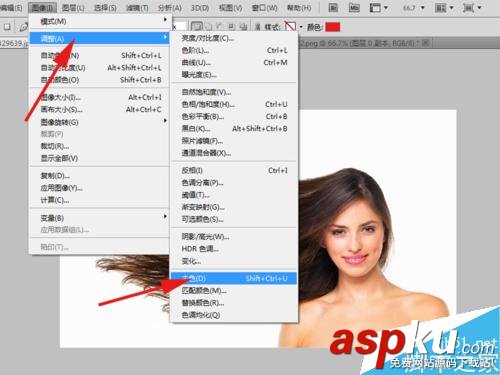This screenshot has width=500, height=375.
Task: Expand the 变量(B) submenu
Action: [100, 218]
